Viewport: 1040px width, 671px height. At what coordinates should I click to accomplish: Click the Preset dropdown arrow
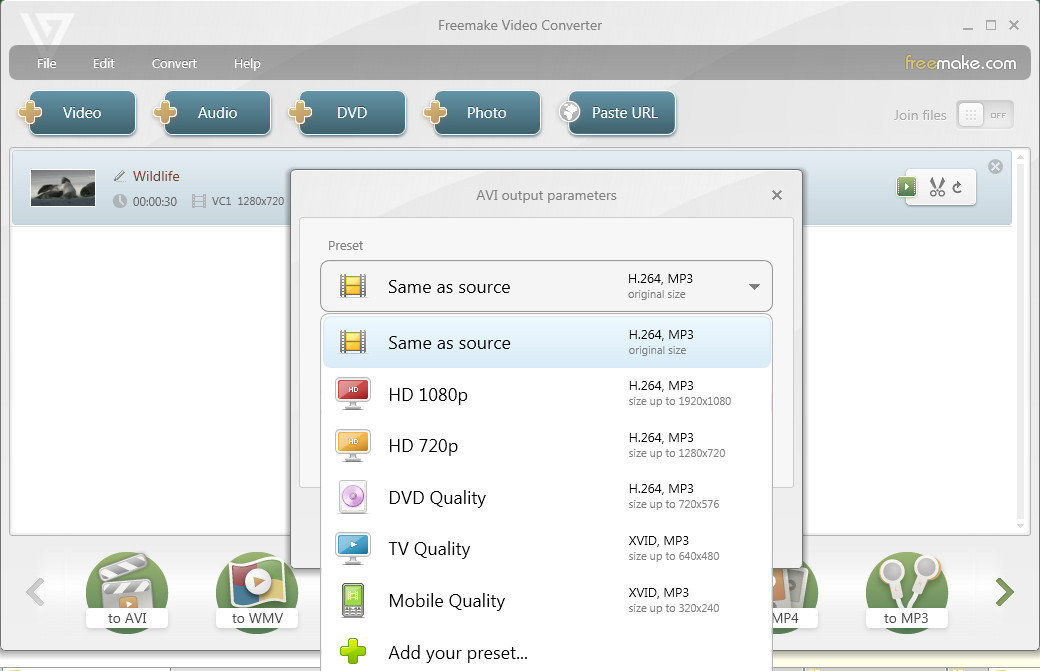click(754, 286)
